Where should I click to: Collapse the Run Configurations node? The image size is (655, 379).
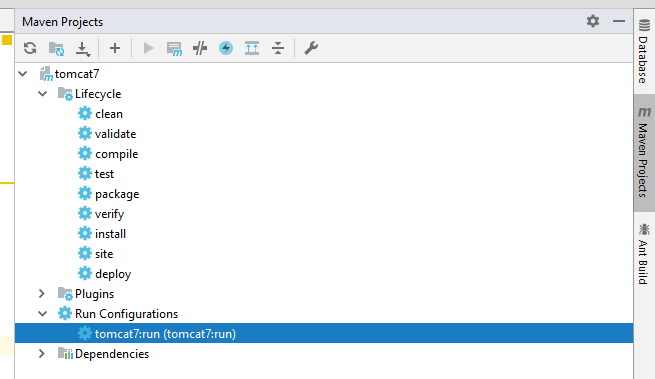click(43, 314)
